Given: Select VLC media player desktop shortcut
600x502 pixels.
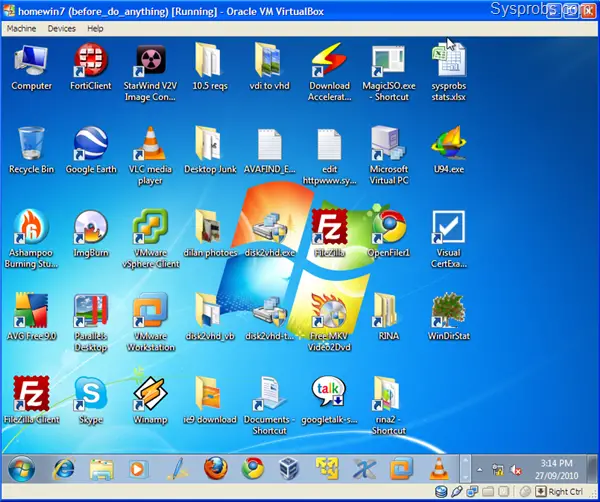Looking at the screenshot, I should (150, 156).
